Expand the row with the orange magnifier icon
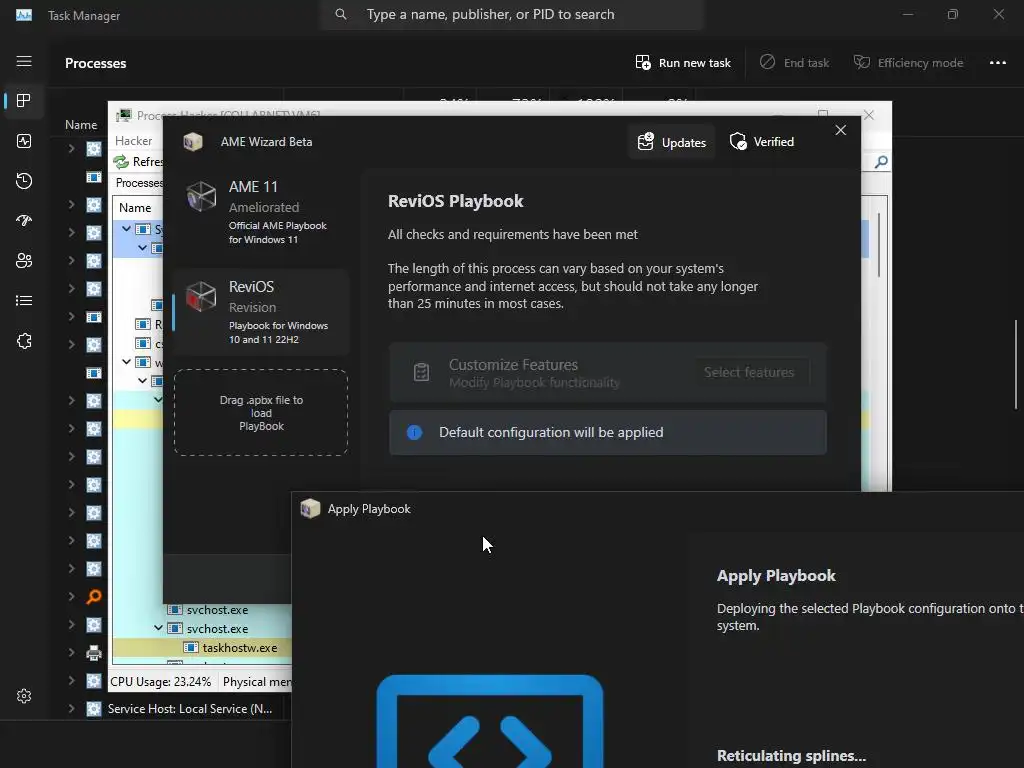Image resolution: width=1024 pixels, height=768 pixels. pyautogui.click(x=71, y=596)
